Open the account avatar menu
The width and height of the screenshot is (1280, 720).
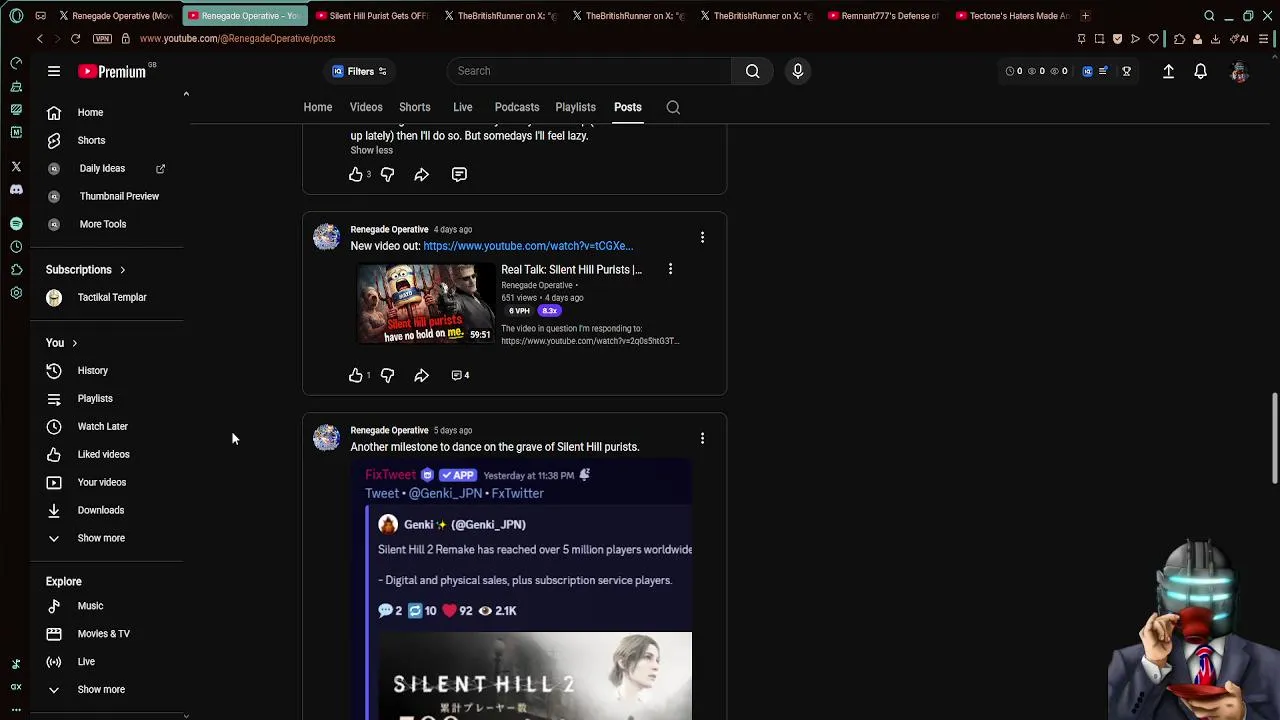(1239, 71)
